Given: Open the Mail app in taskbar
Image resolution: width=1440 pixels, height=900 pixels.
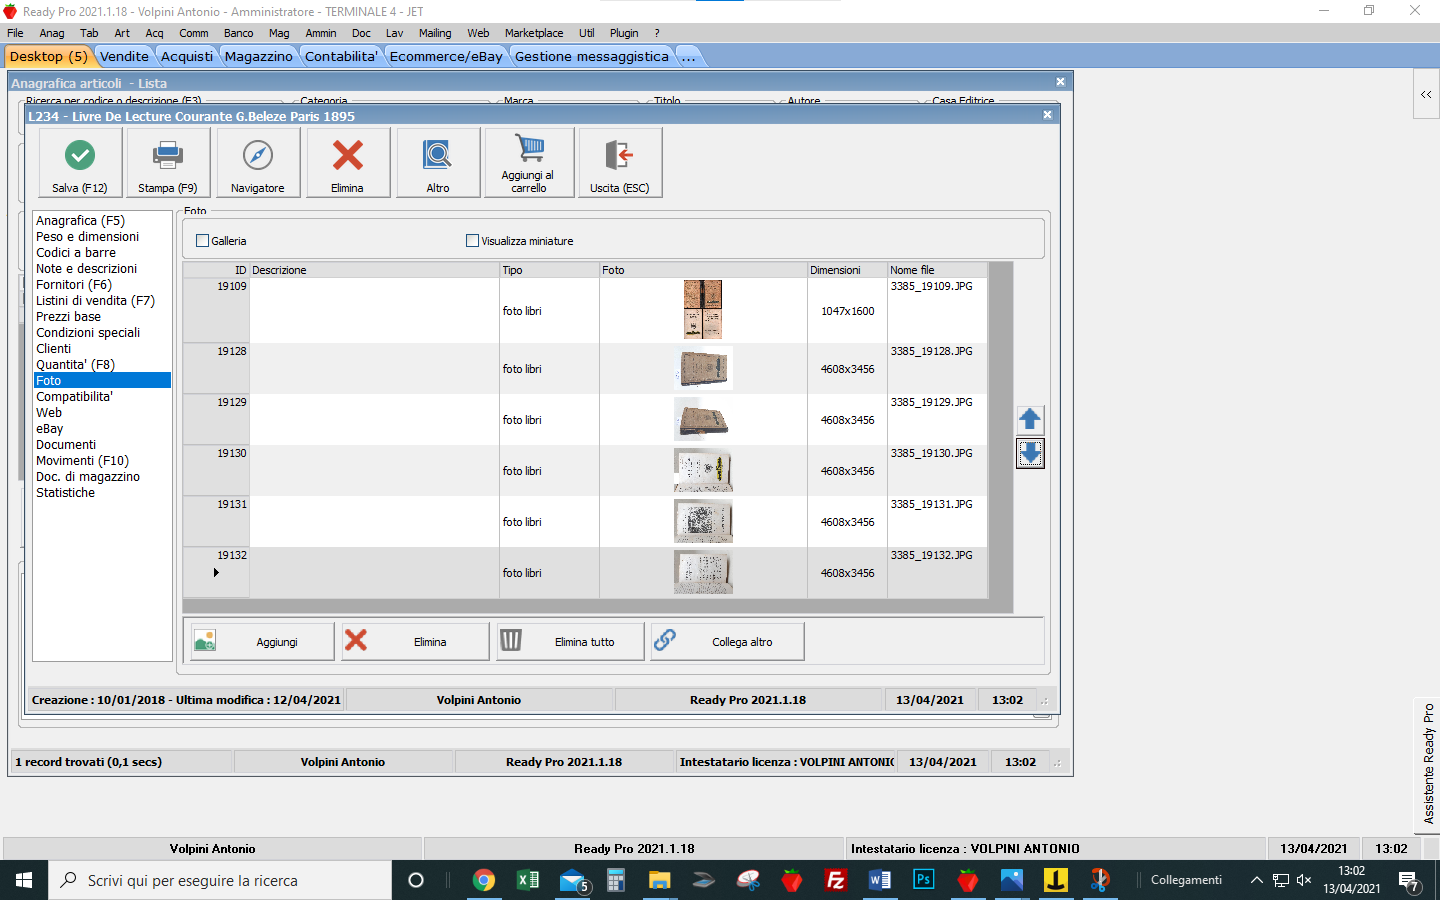Looking at the screenshot, I should point(573,880).
